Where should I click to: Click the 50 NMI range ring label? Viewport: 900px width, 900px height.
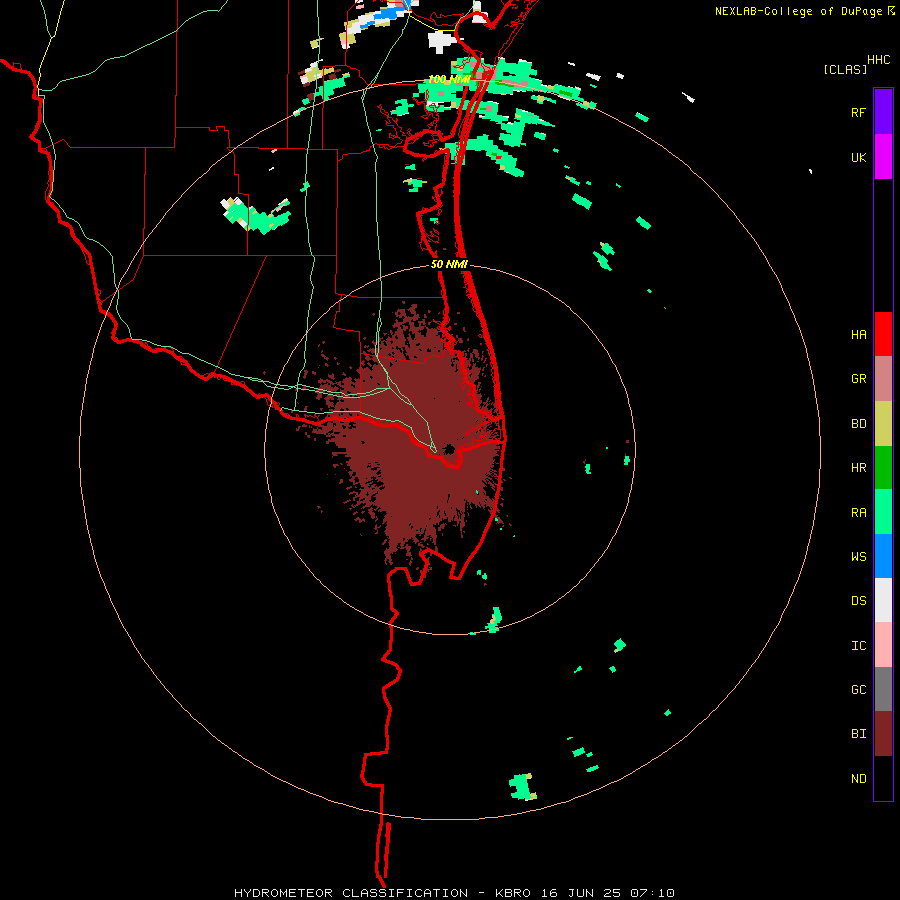tap(449, 264)
